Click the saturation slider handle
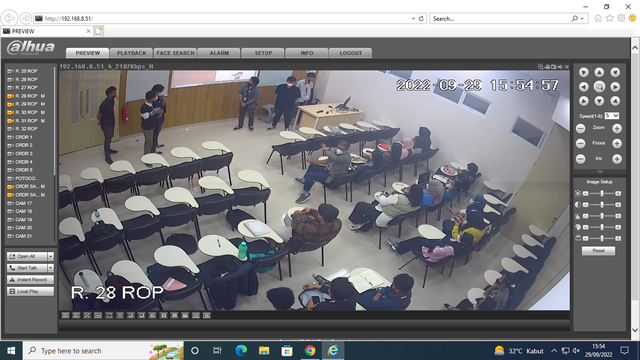This screenshot has width=640, height=360. [602, 216]
